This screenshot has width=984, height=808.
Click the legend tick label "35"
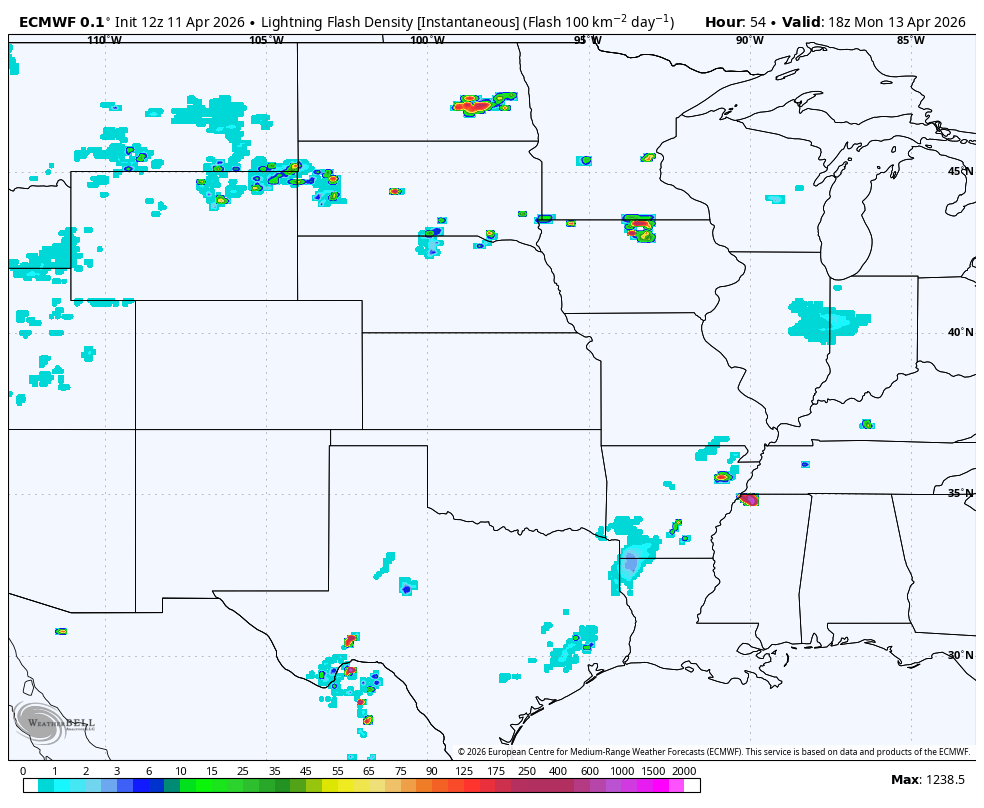274,771
